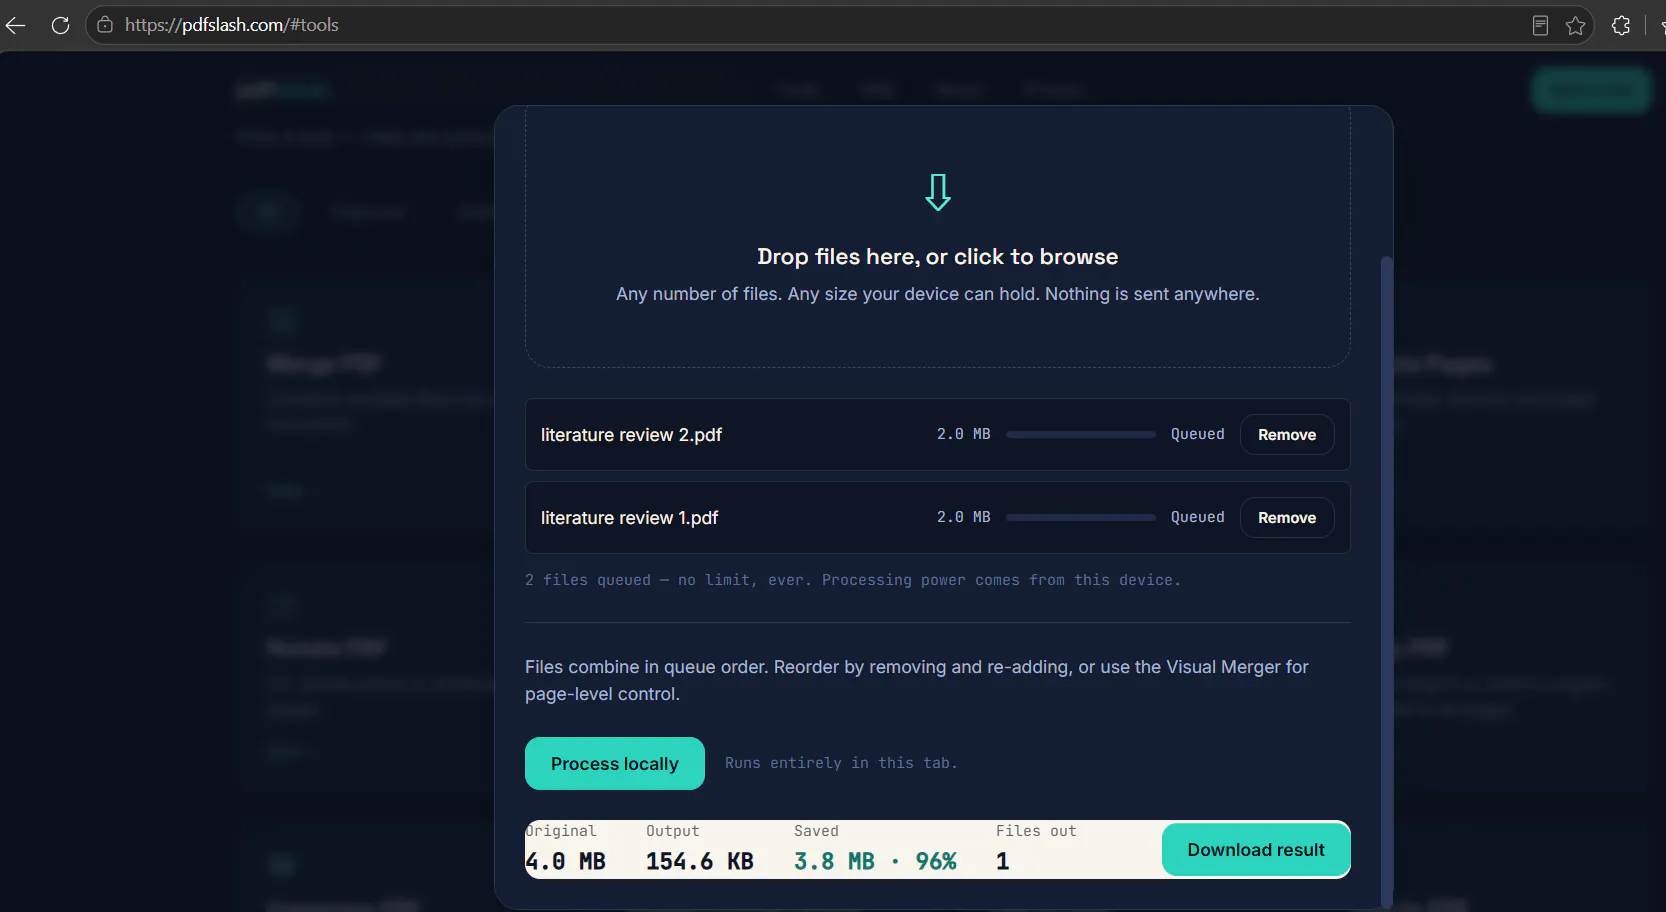Click the Queued status of literature review 1.pdf

(x=1197, y=517)
